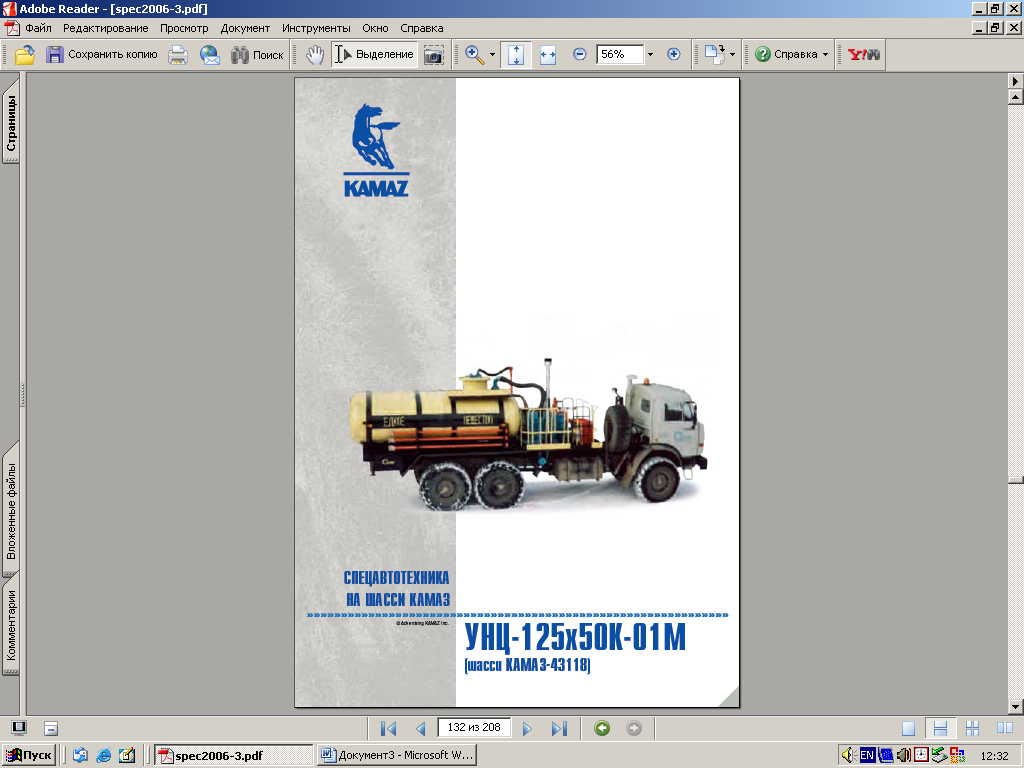1024x768 pixels.
Task: Decrease zoom with the minus button
Action: 579,54
